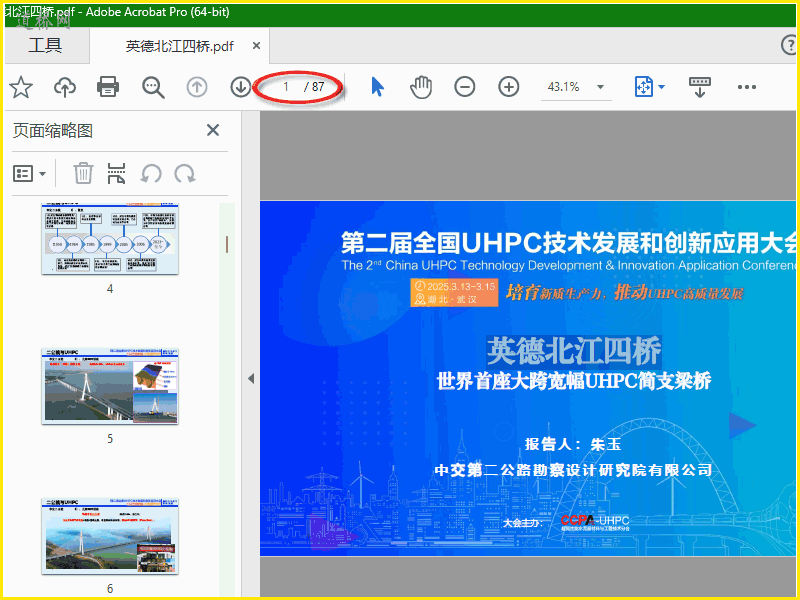
Task: Activate the hand pan tool
Action: (421, 87)
